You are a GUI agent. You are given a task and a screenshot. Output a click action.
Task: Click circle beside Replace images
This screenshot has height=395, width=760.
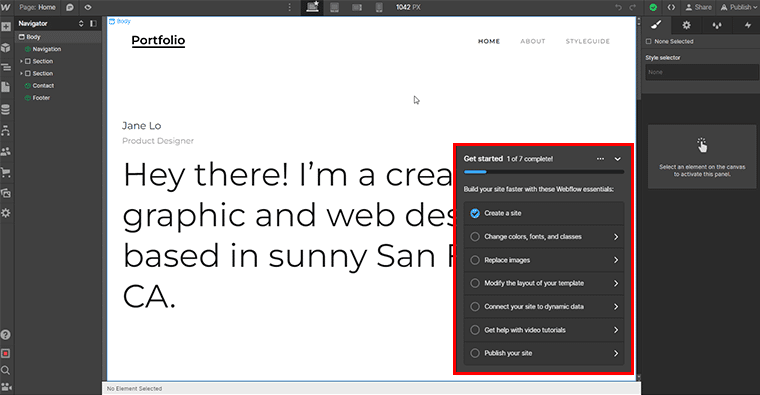(475, 260)
